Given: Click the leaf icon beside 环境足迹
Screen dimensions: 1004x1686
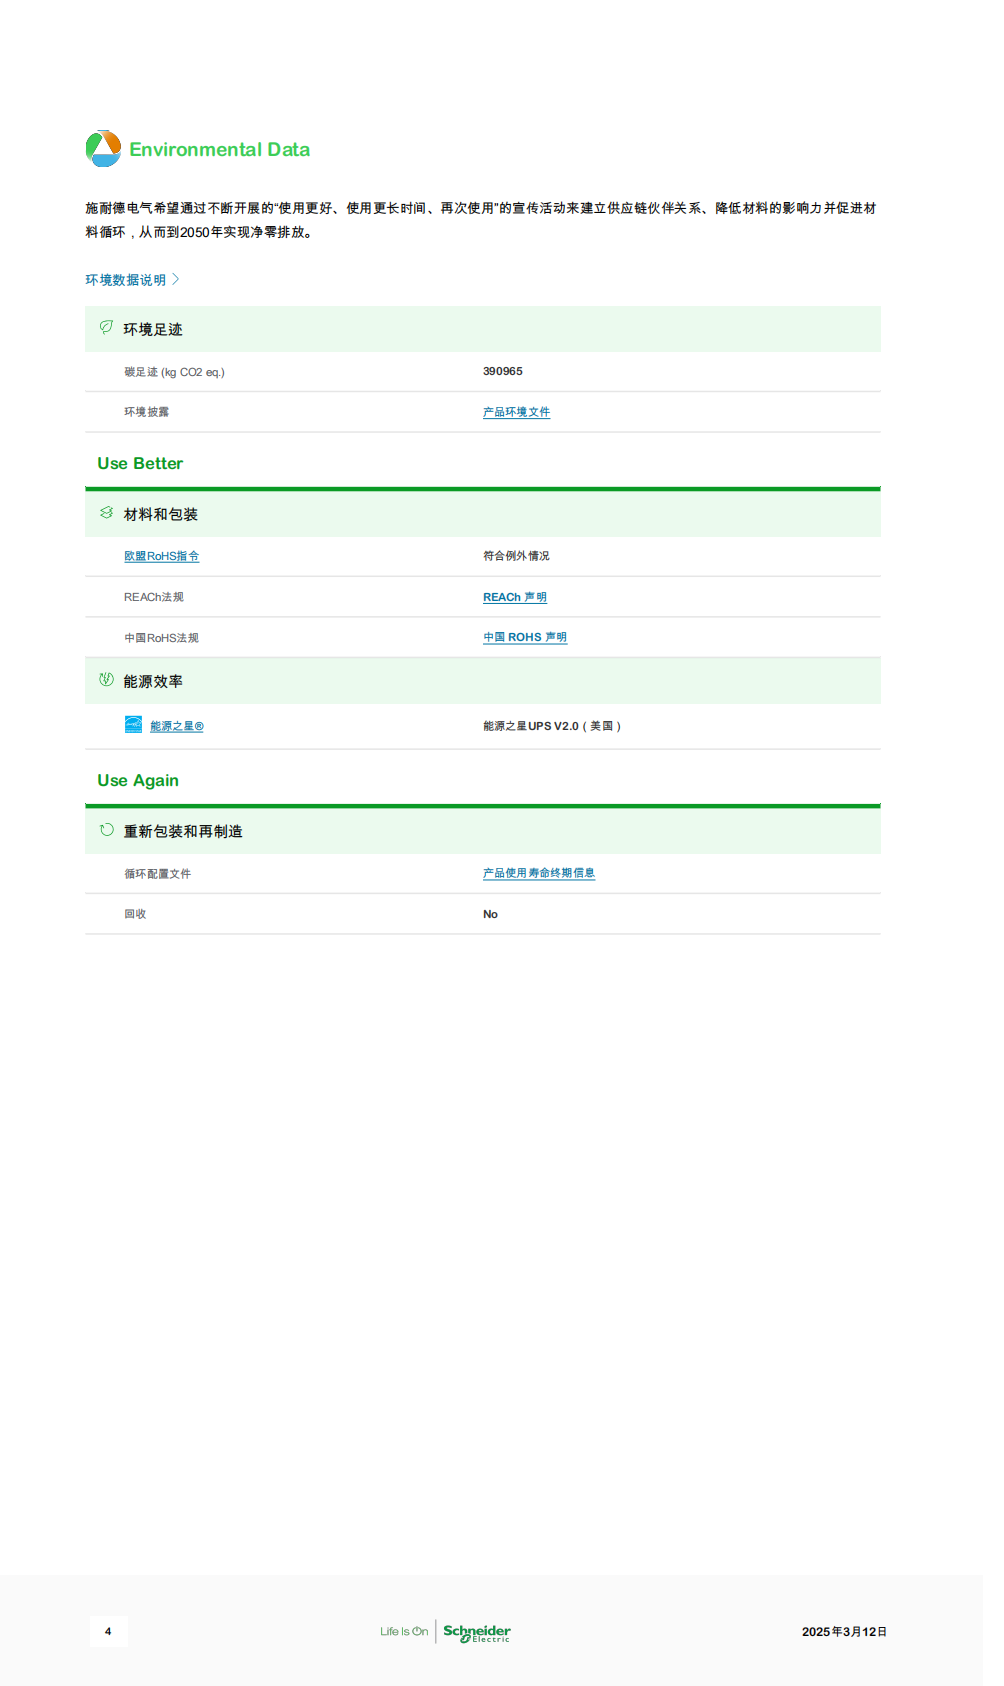Looking at the screenshot, I should [x=106, y=327].
